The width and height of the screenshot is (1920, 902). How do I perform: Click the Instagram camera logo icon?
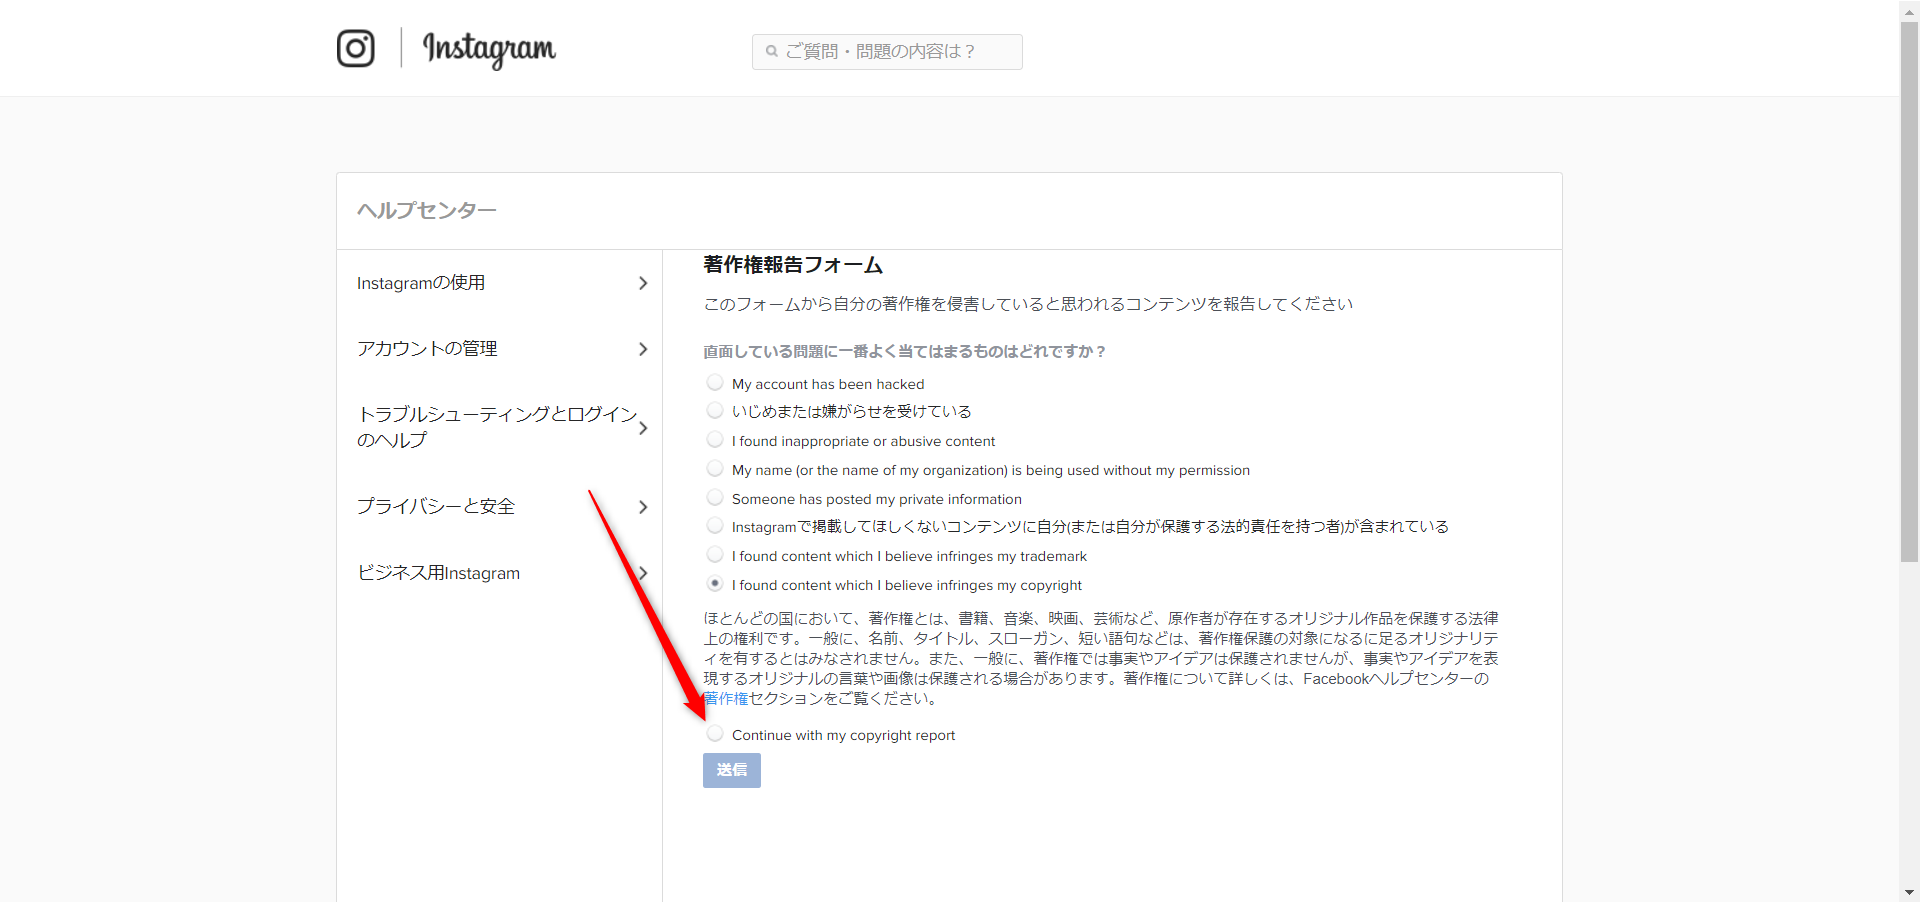[356, 48]
